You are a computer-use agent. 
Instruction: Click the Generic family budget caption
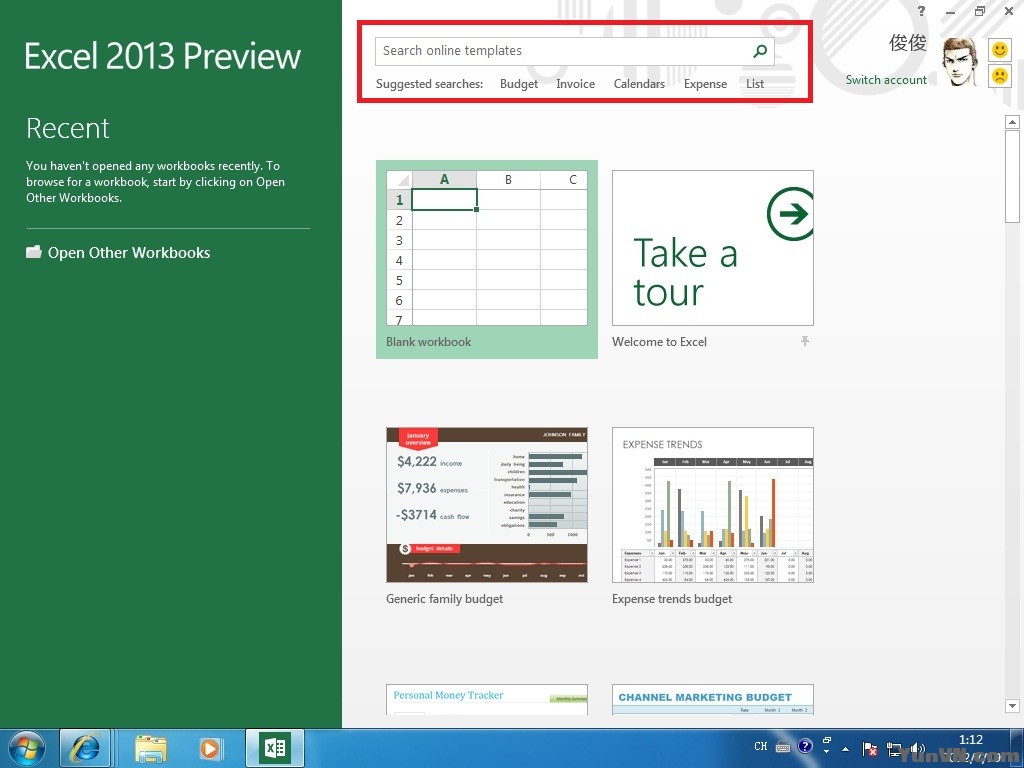click(444, 599)
